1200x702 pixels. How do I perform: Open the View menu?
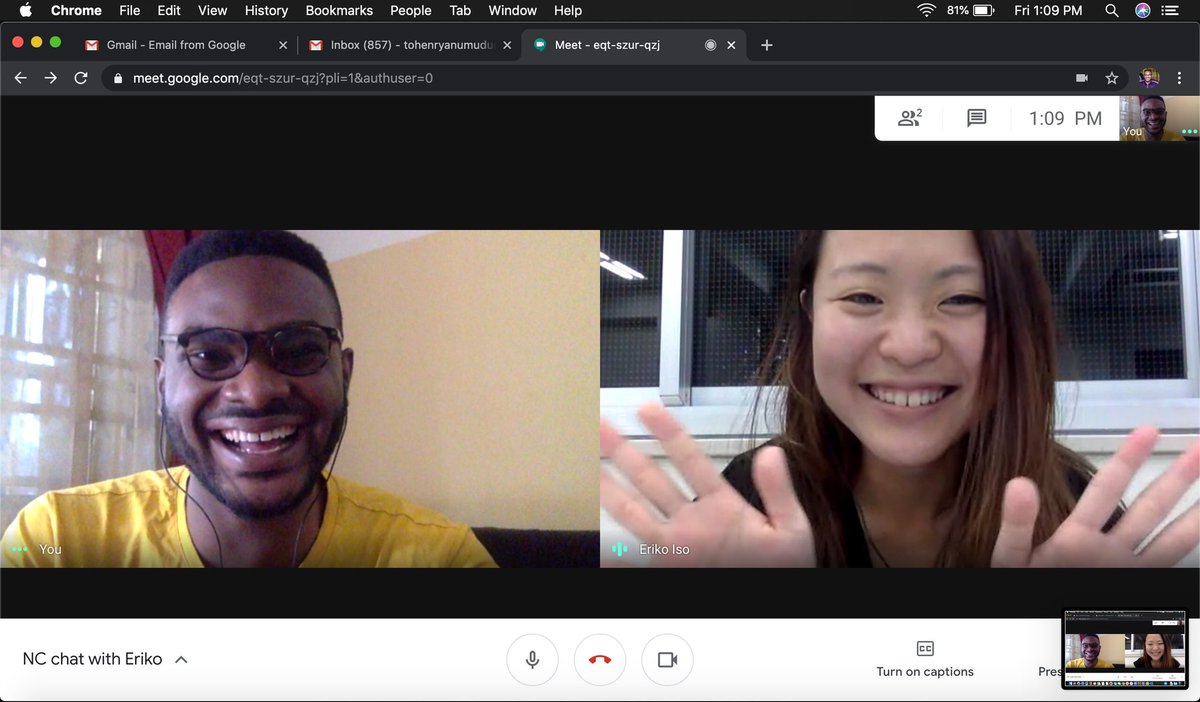click(x=212, y=10)
